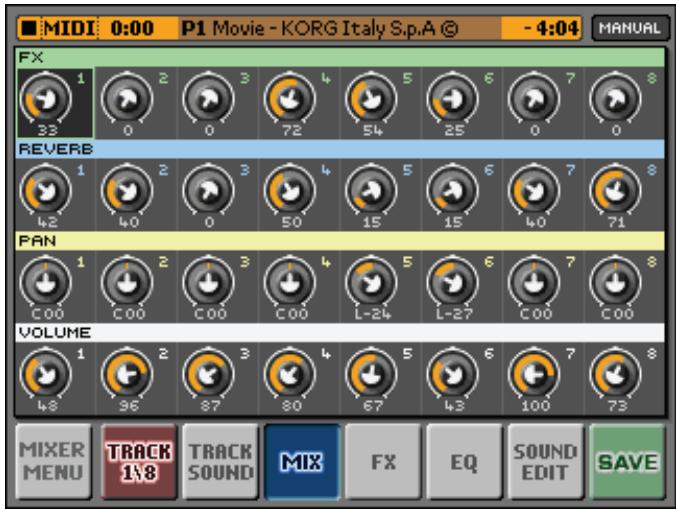Select Reverb knob 4 showing 50
This screenshot has width=676, height=509.
point(290,190)
